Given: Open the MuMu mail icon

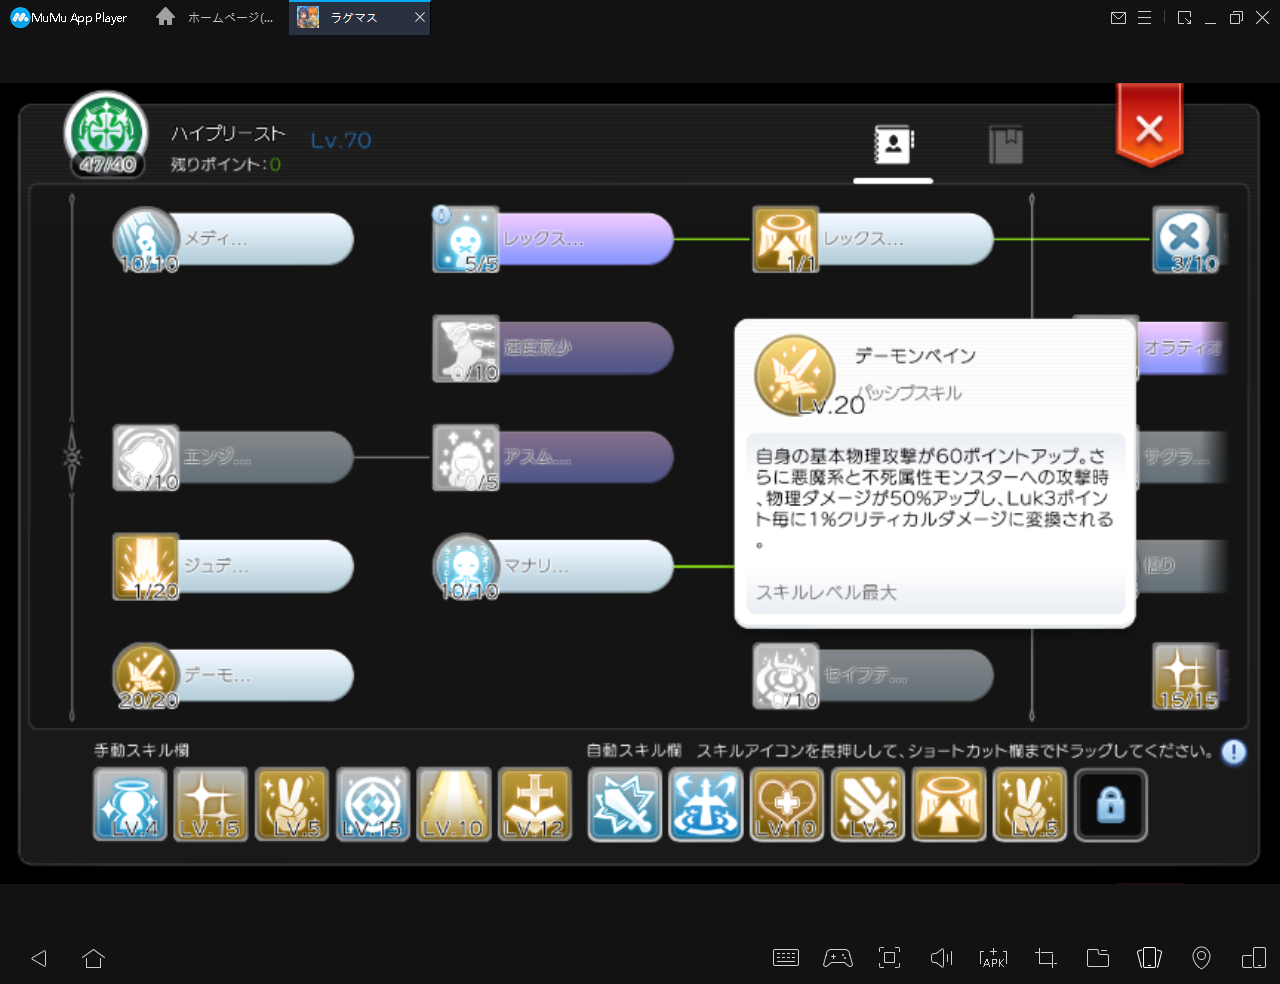Looking at the screenshot, I should (1119, 18).
